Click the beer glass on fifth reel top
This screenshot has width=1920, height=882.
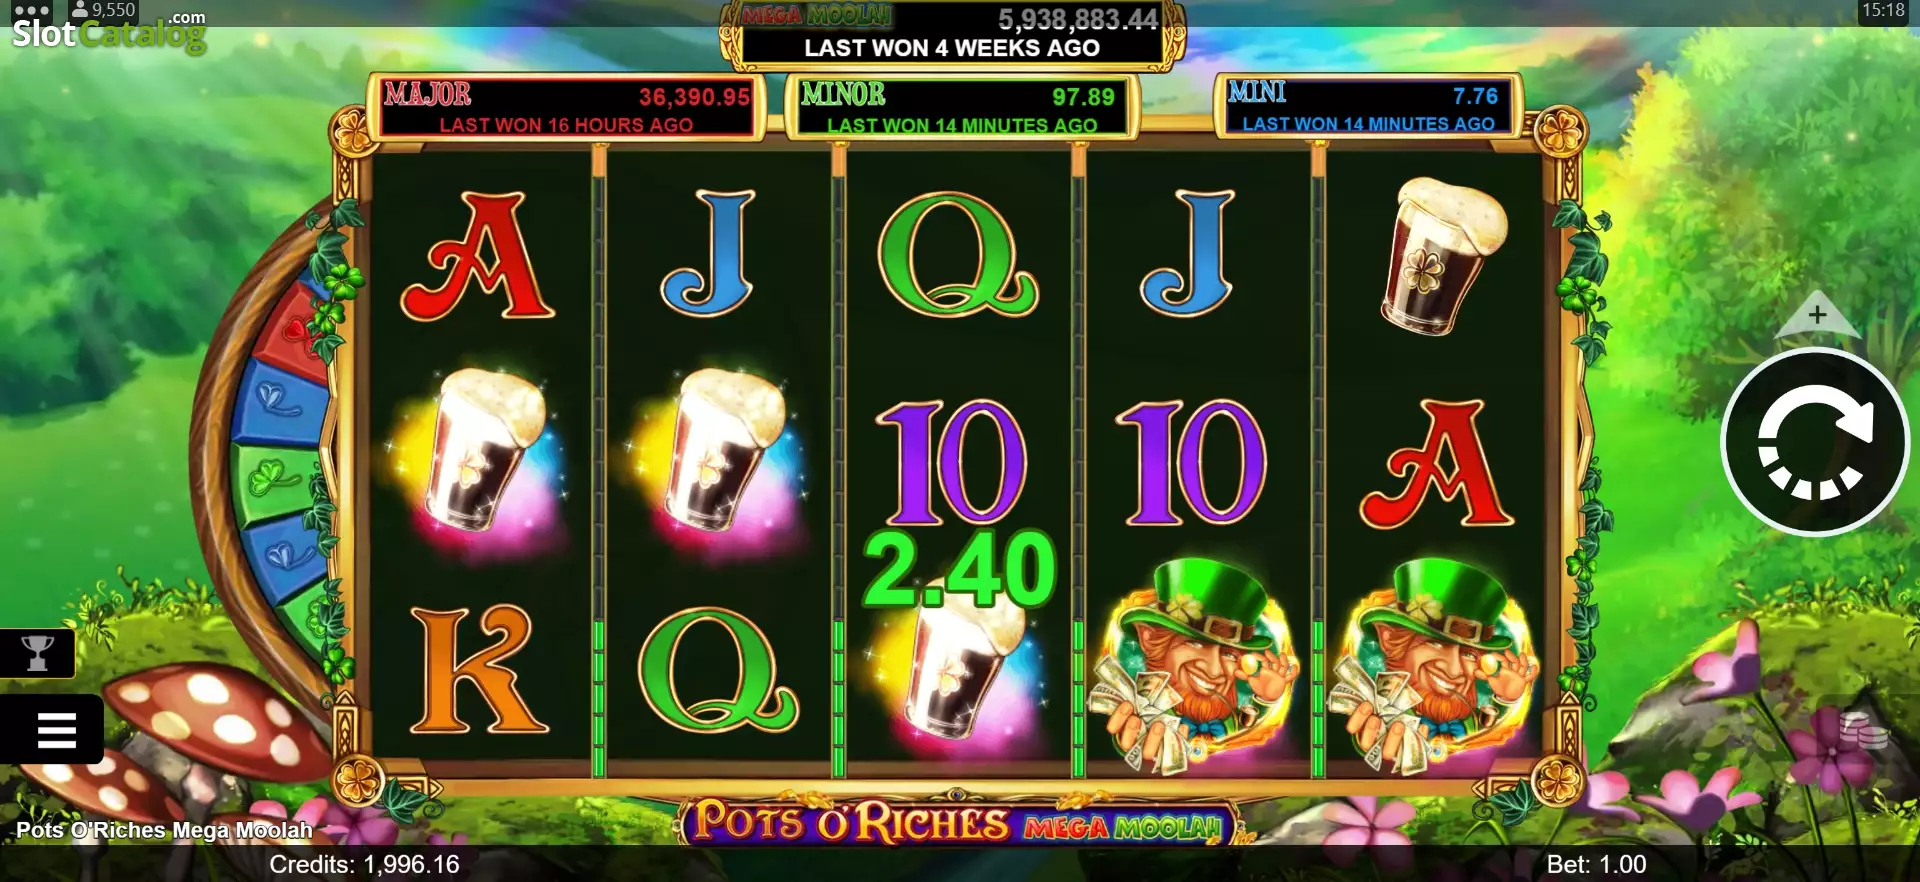click(1442, 255)
